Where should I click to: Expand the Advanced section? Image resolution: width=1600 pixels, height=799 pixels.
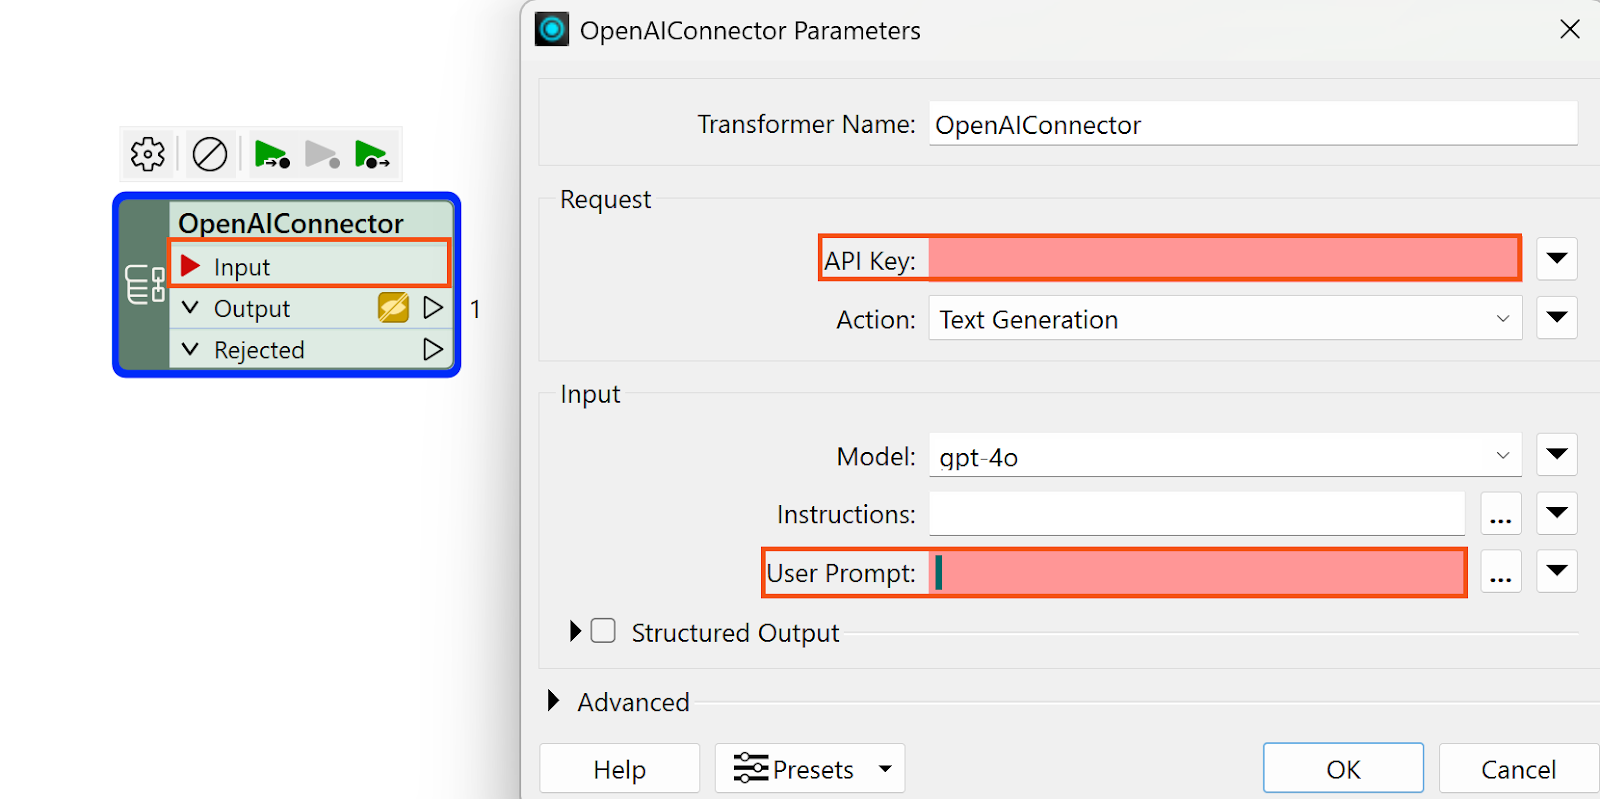click(x=553, y=700)
